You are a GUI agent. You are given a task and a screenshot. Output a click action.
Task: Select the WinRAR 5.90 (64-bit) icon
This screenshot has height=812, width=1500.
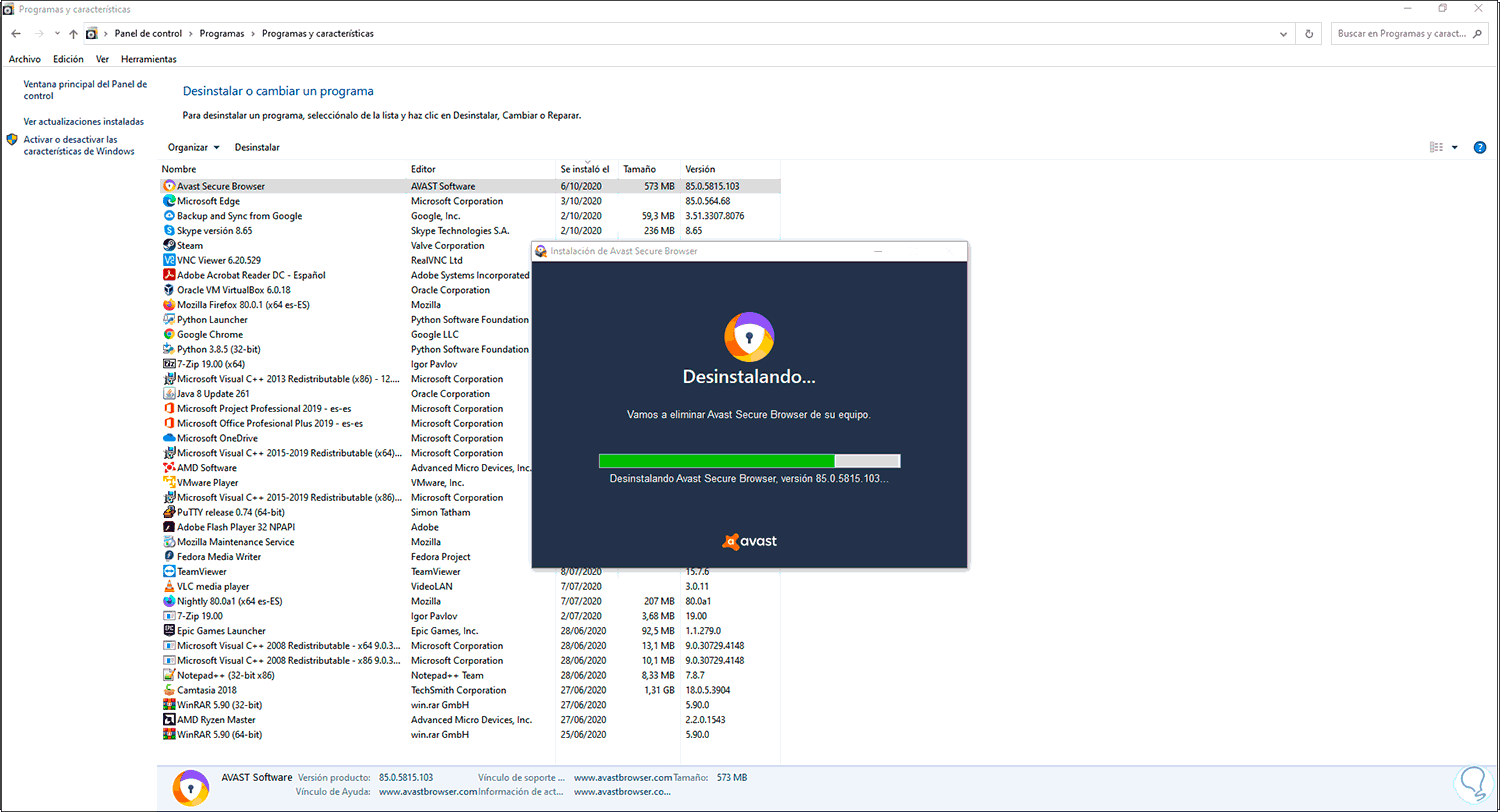coord(169,734)
